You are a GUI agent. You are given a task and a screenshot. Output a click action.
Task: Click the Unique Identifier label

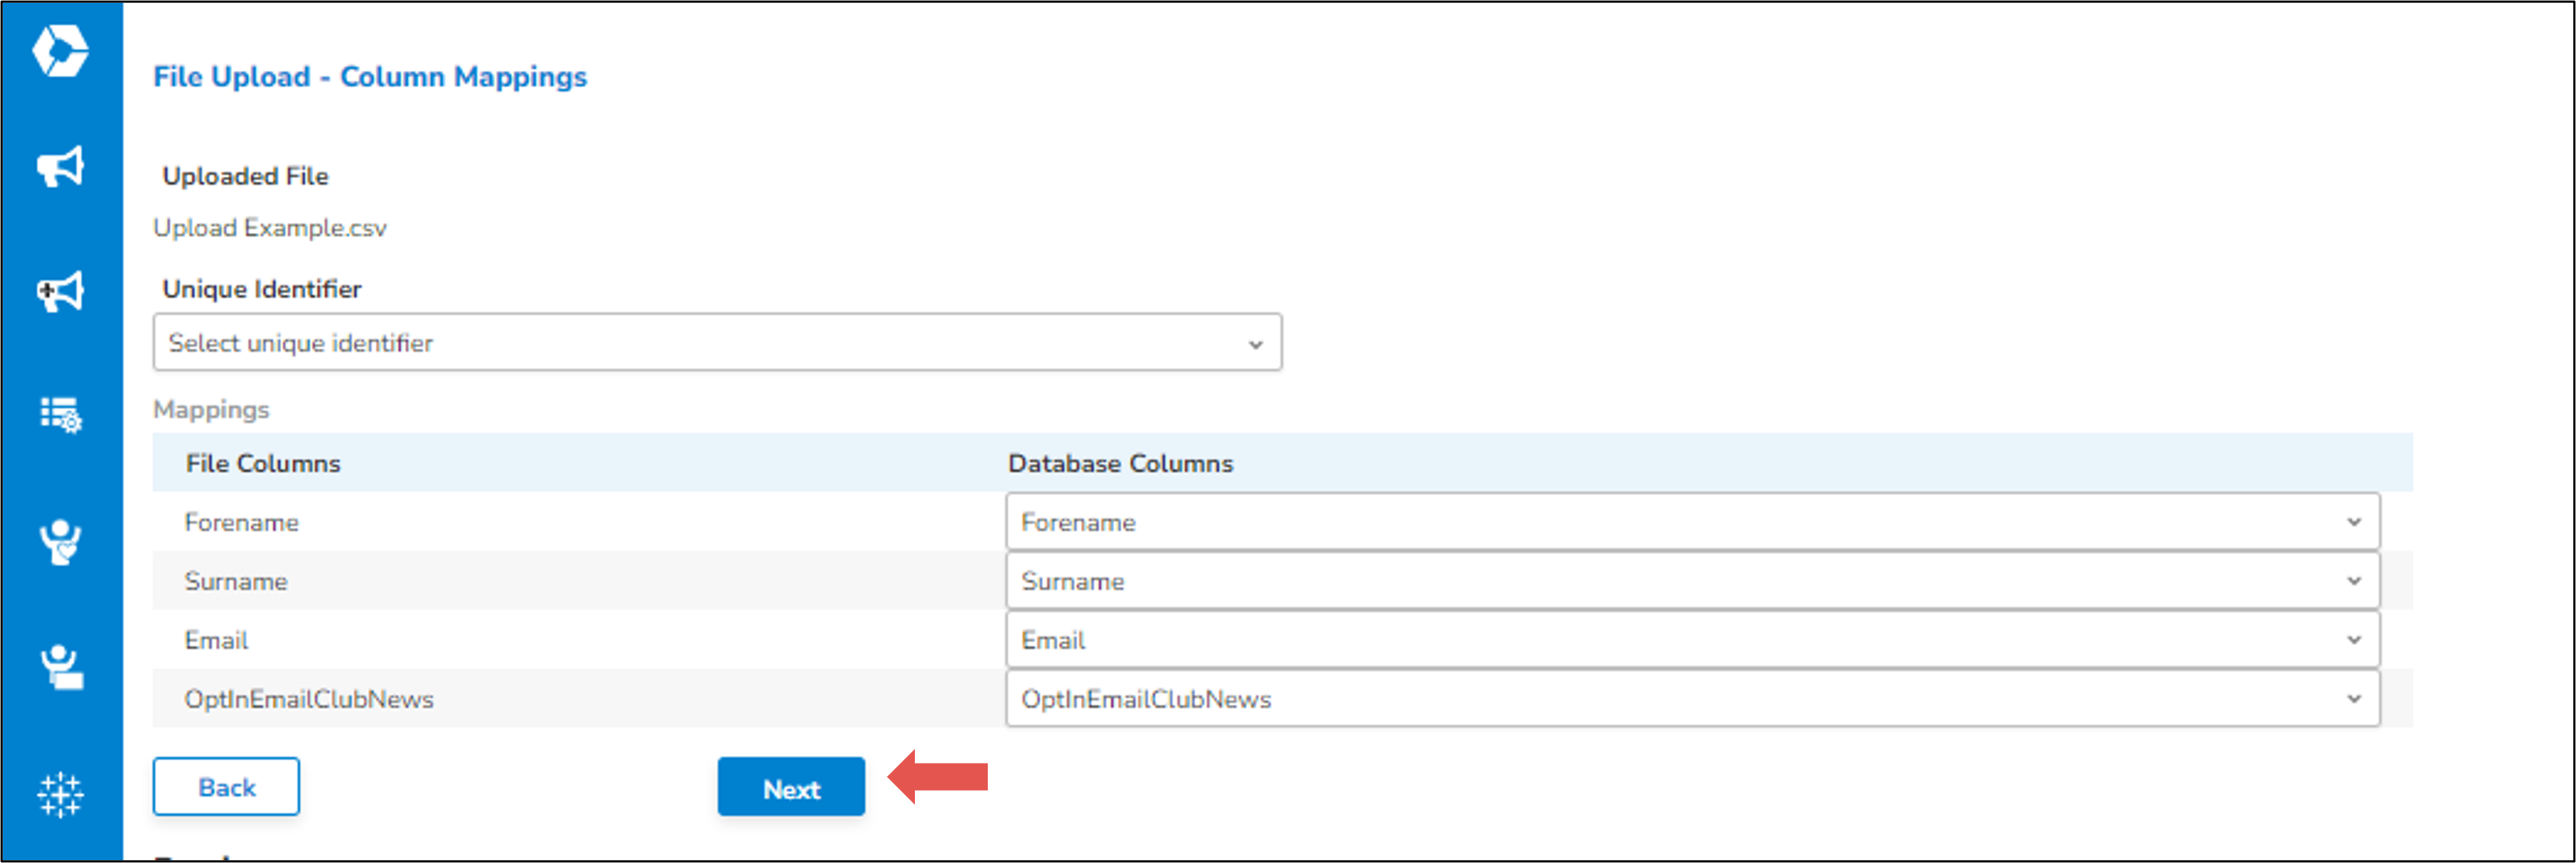click(262, 289)
